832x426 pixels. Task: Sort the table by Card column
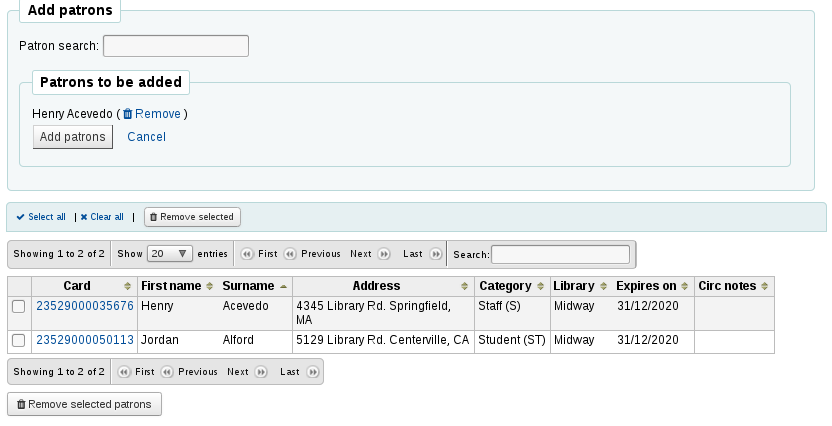click(77, 286)
